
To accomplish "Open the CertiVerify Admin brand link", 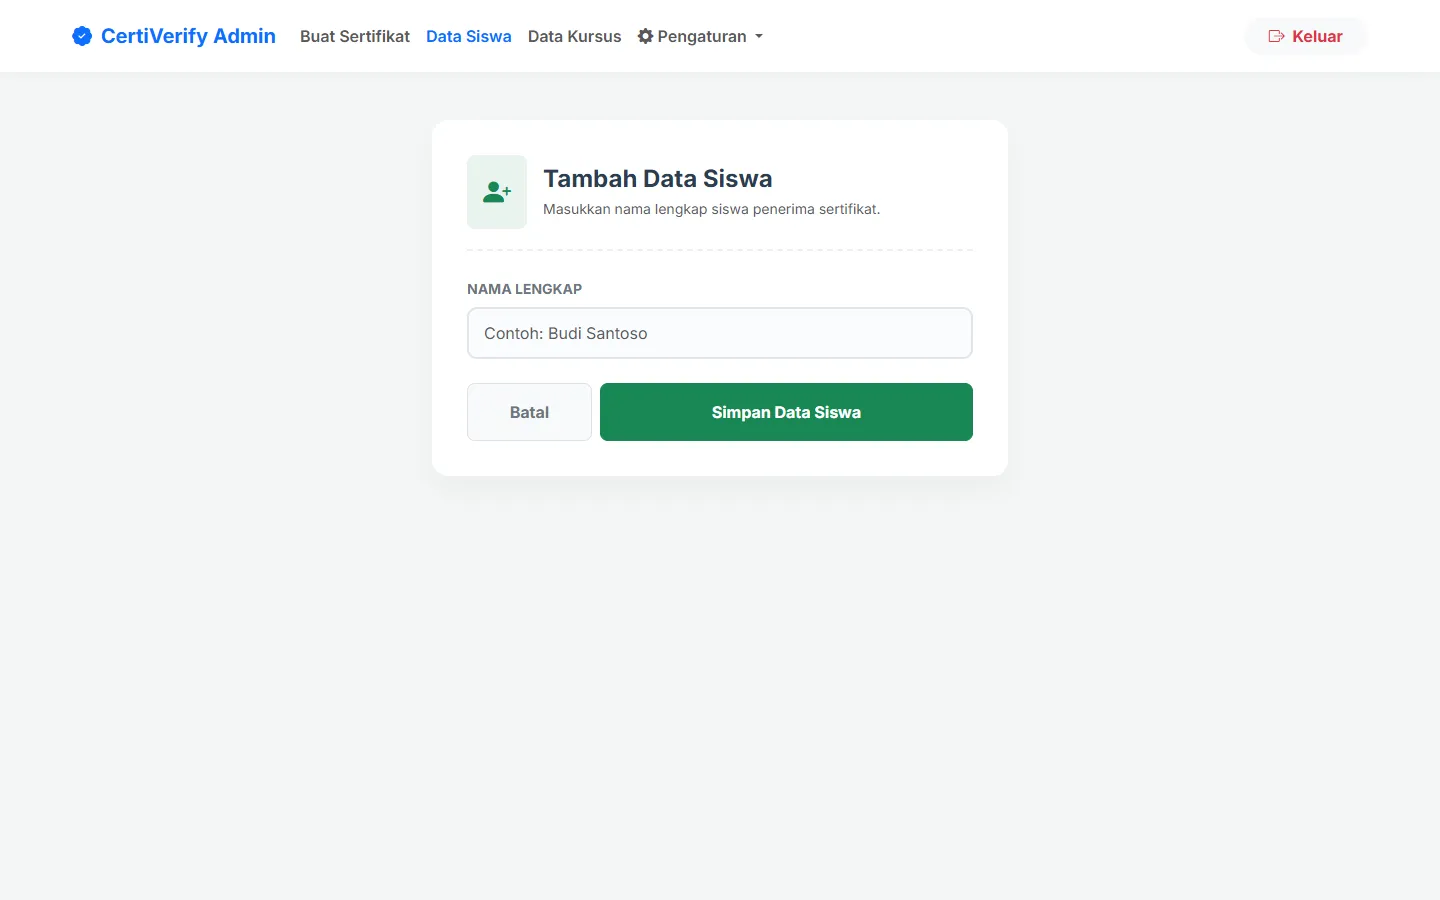I will click(x=174, y=36).
